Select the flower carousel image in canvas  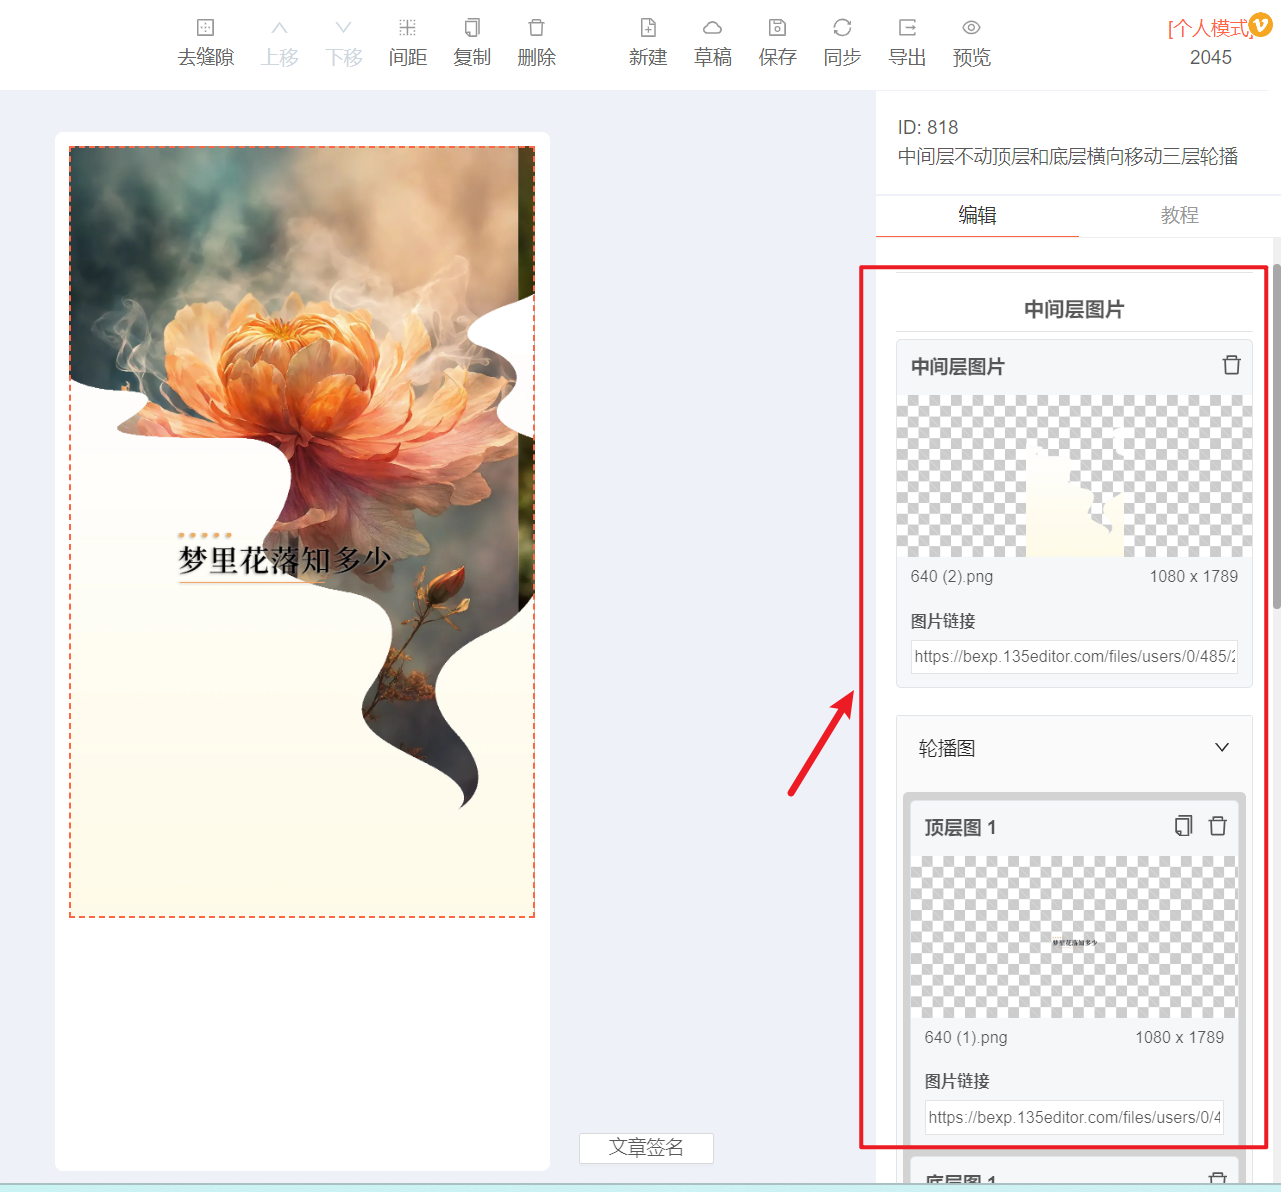(302, 532)
